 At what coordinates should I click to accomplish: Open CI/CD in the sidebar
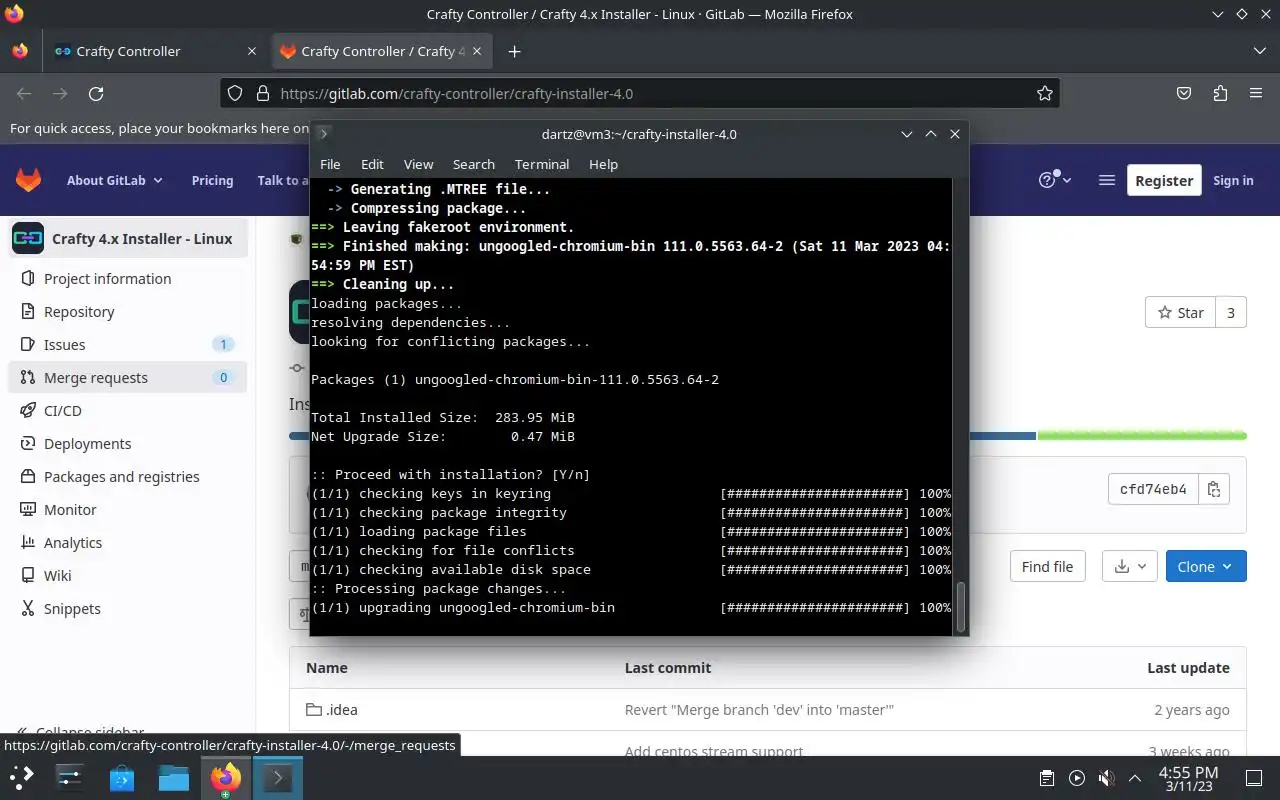[x=127, y=410]
